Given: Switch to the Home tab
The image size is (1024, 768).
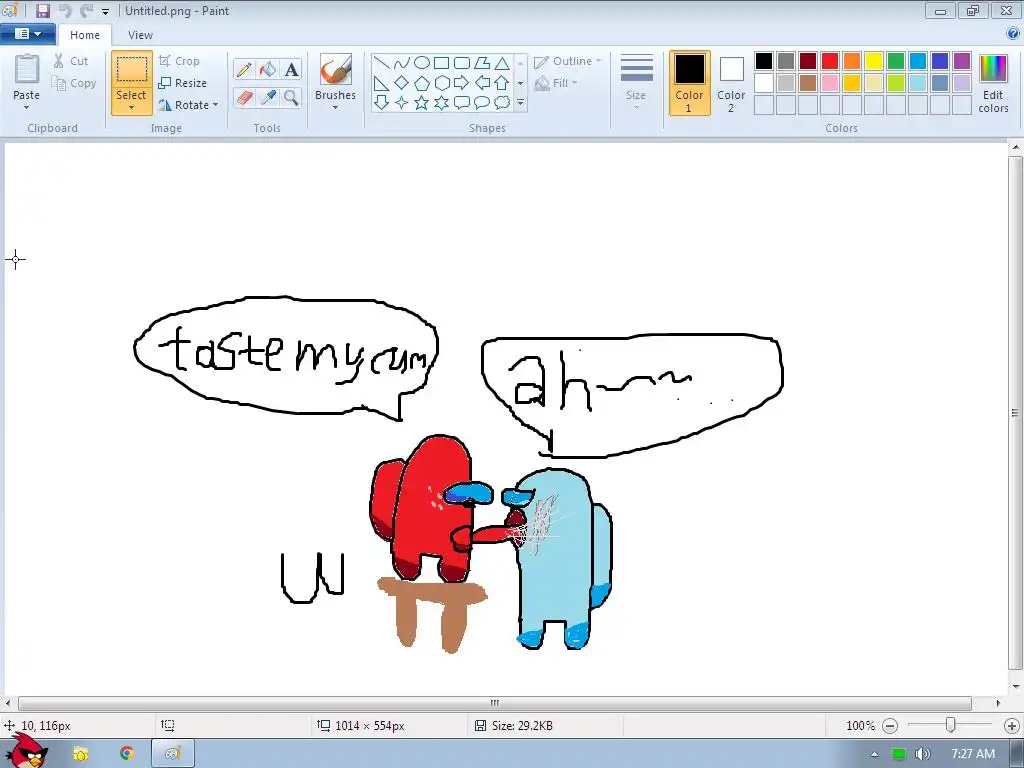Looking at the screenshot, I should [85, 35].
